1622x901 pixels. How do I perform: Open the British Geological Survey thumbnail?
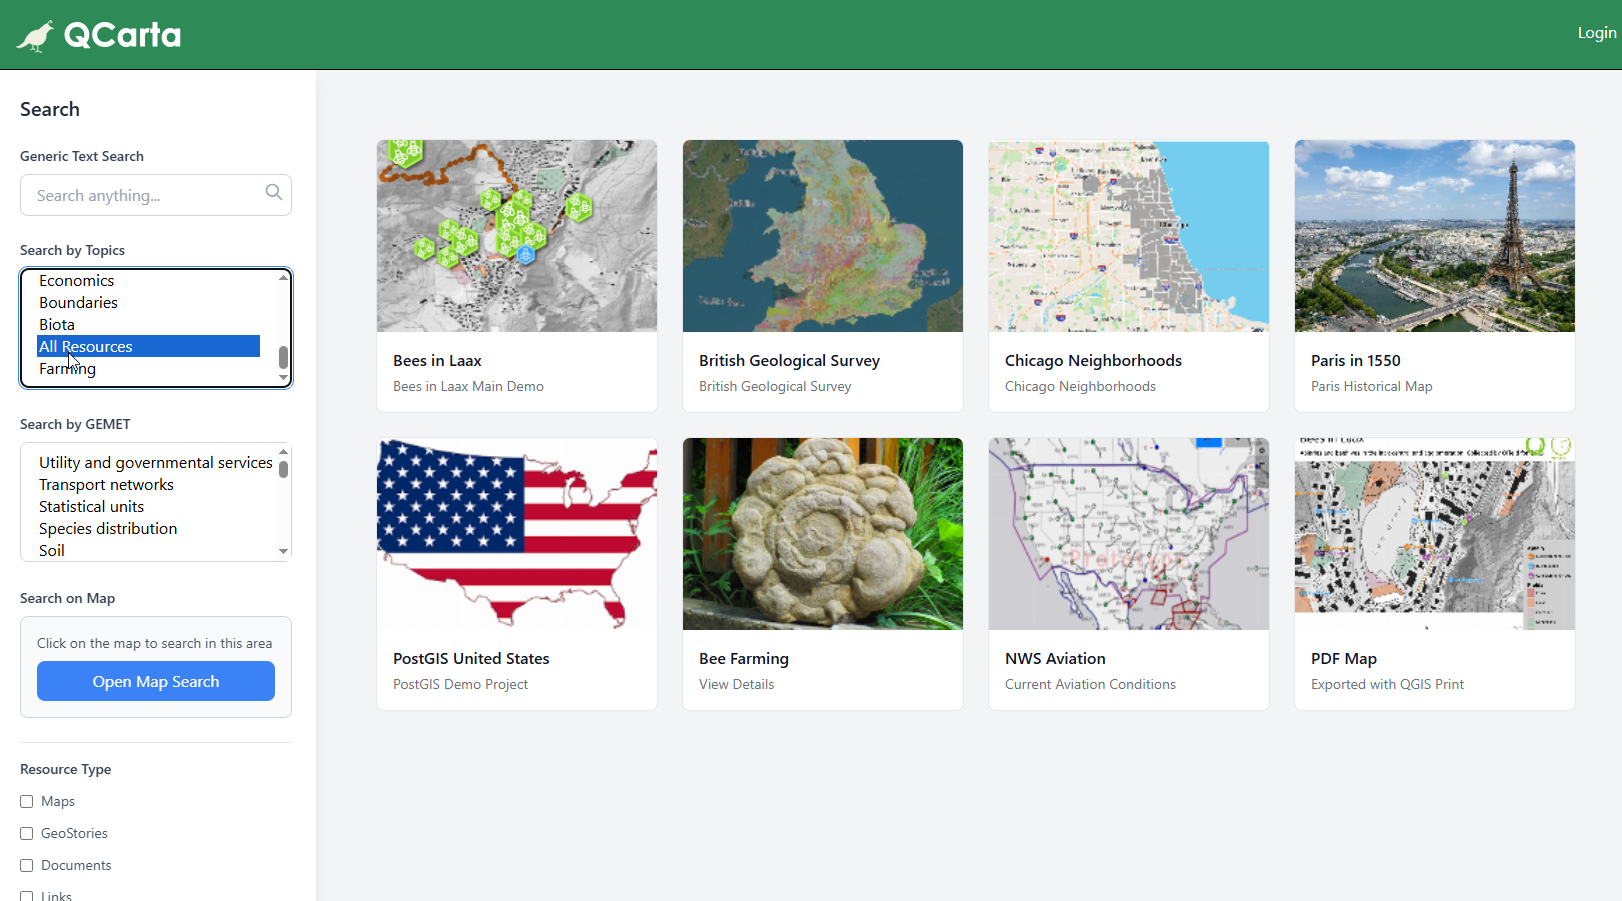tap(822, 236)
